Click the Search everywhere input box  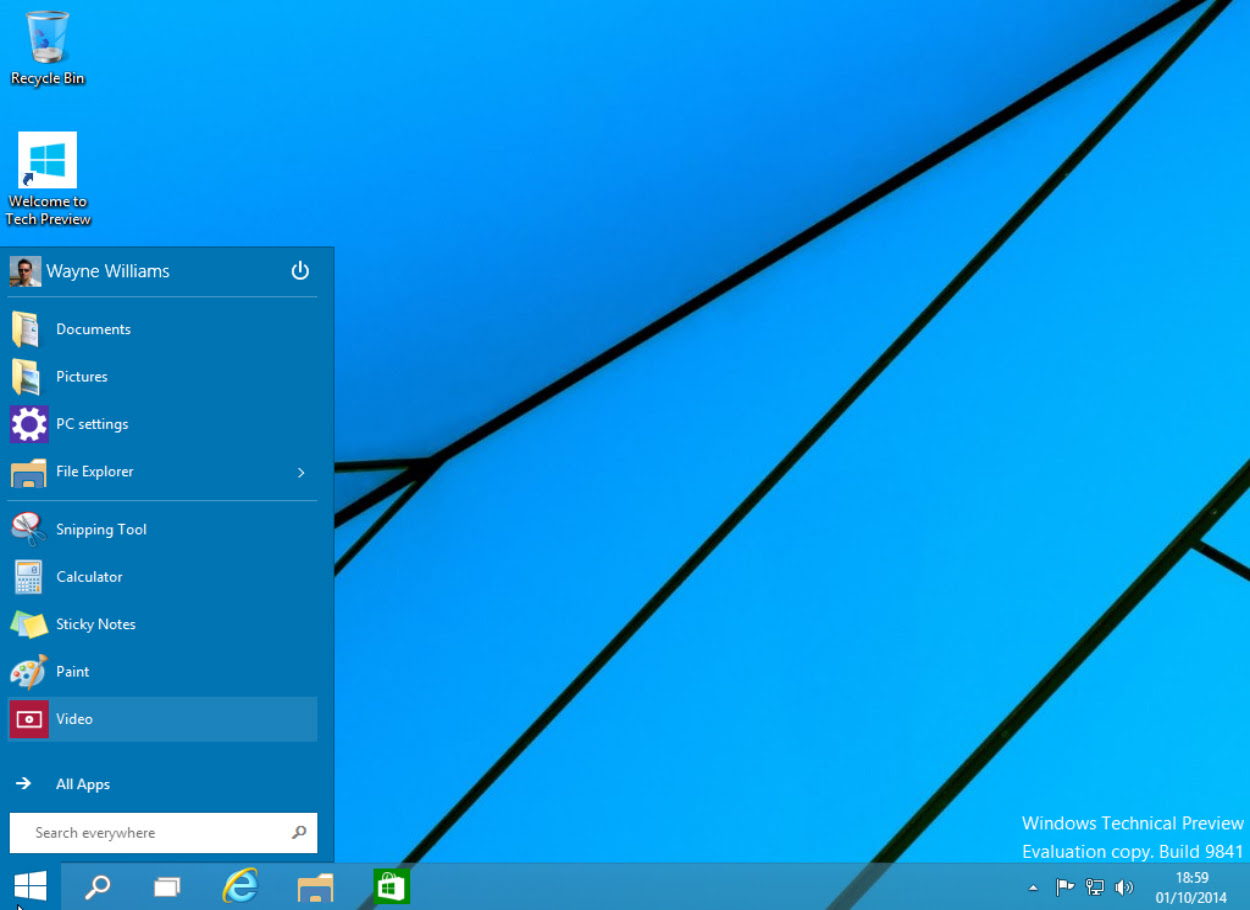pos(163,833)
